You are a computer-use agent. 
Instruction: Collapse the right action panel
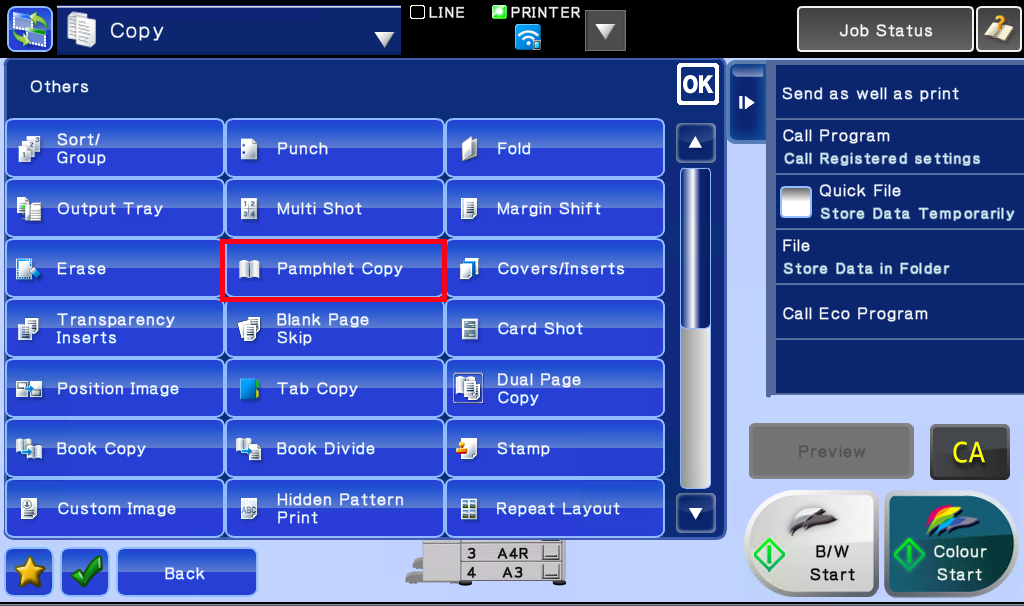click(x=746, y=101)
